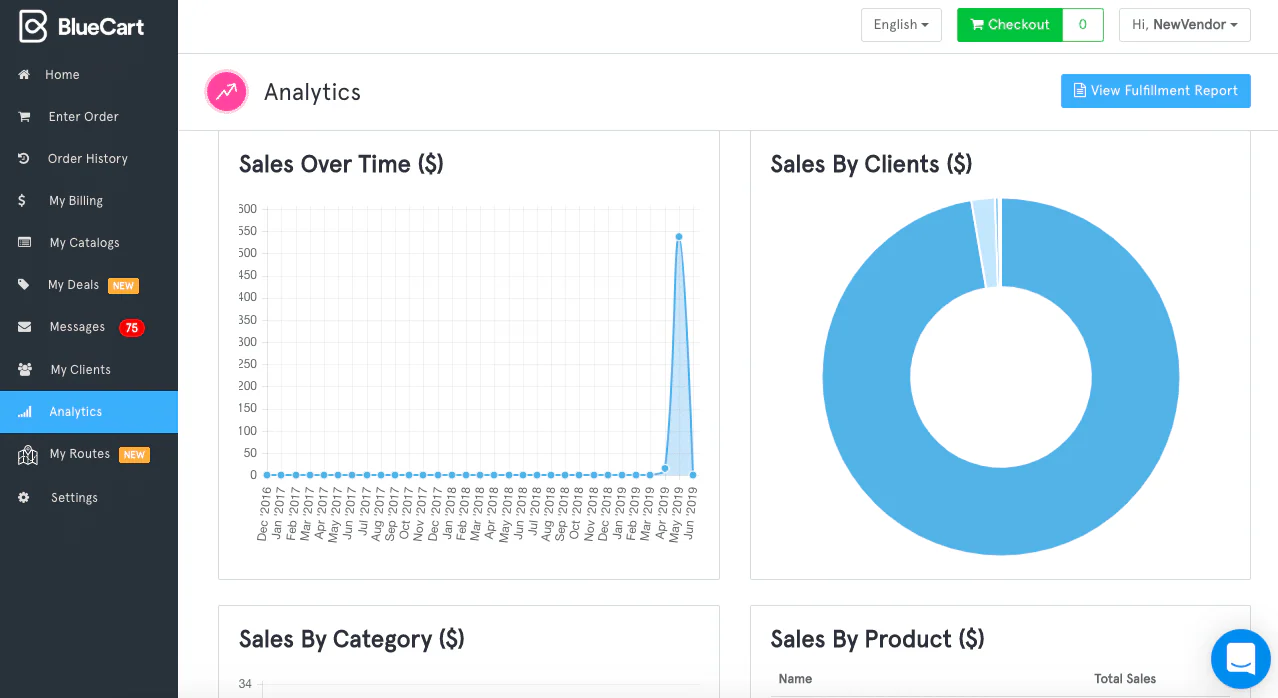This screenshot has width=1278, height=698.
Task: Click the Jun 2019 data point
Action: pos(693,475)
